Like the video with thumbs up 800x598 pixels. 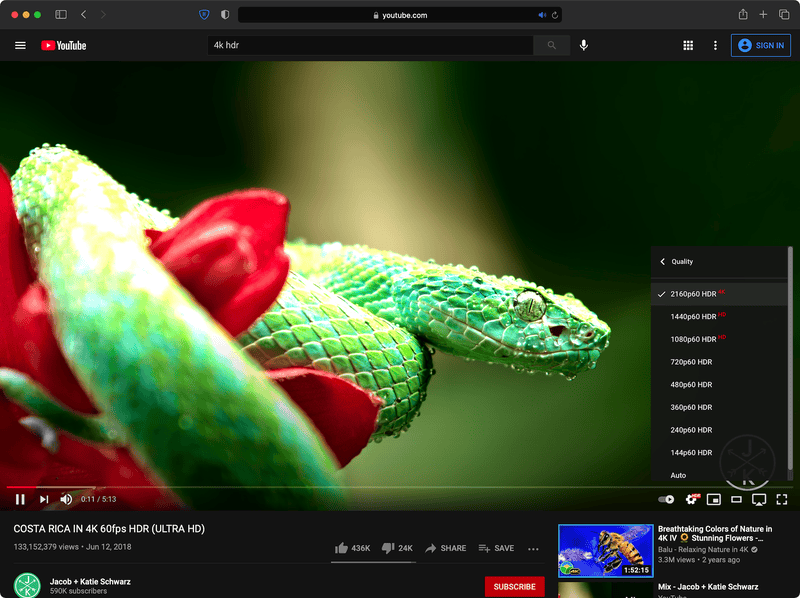[x=353, y=548]
